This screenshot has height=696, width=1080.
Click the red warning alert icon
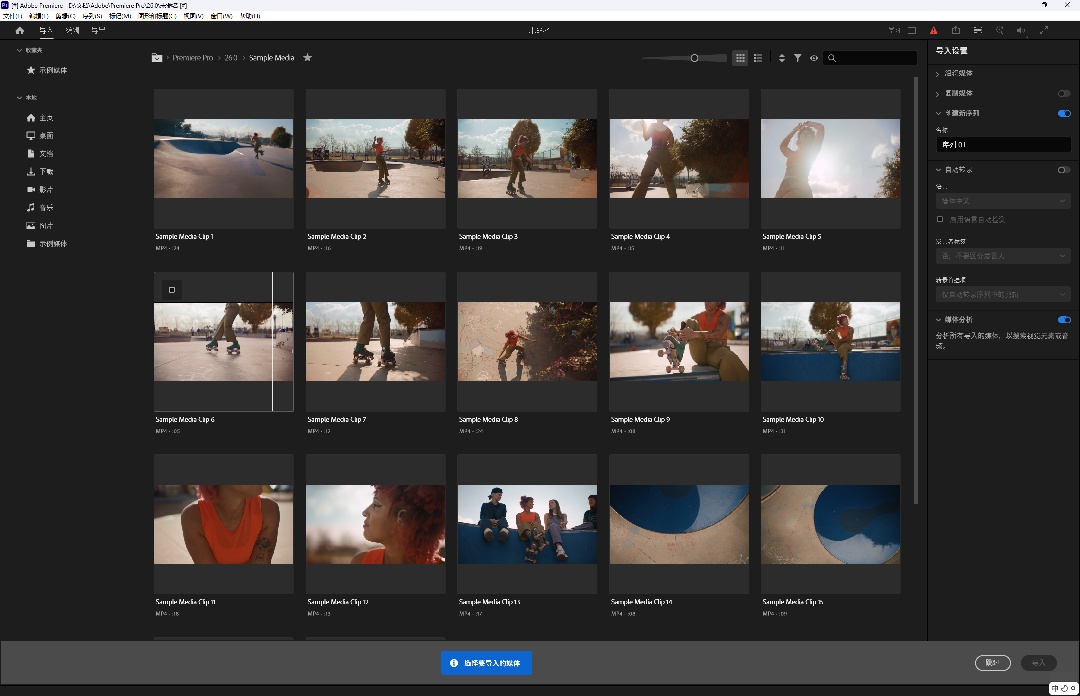pos(933,30)
